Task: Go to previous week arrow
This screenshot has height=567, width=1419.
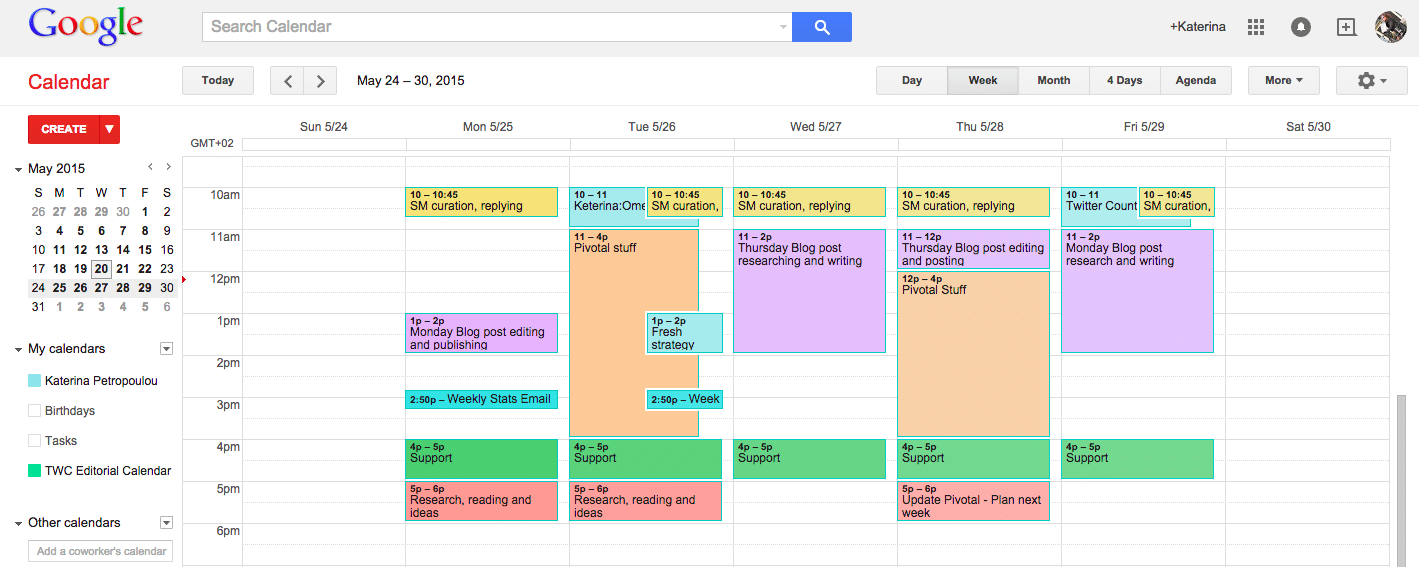Action: pos(288,81)
